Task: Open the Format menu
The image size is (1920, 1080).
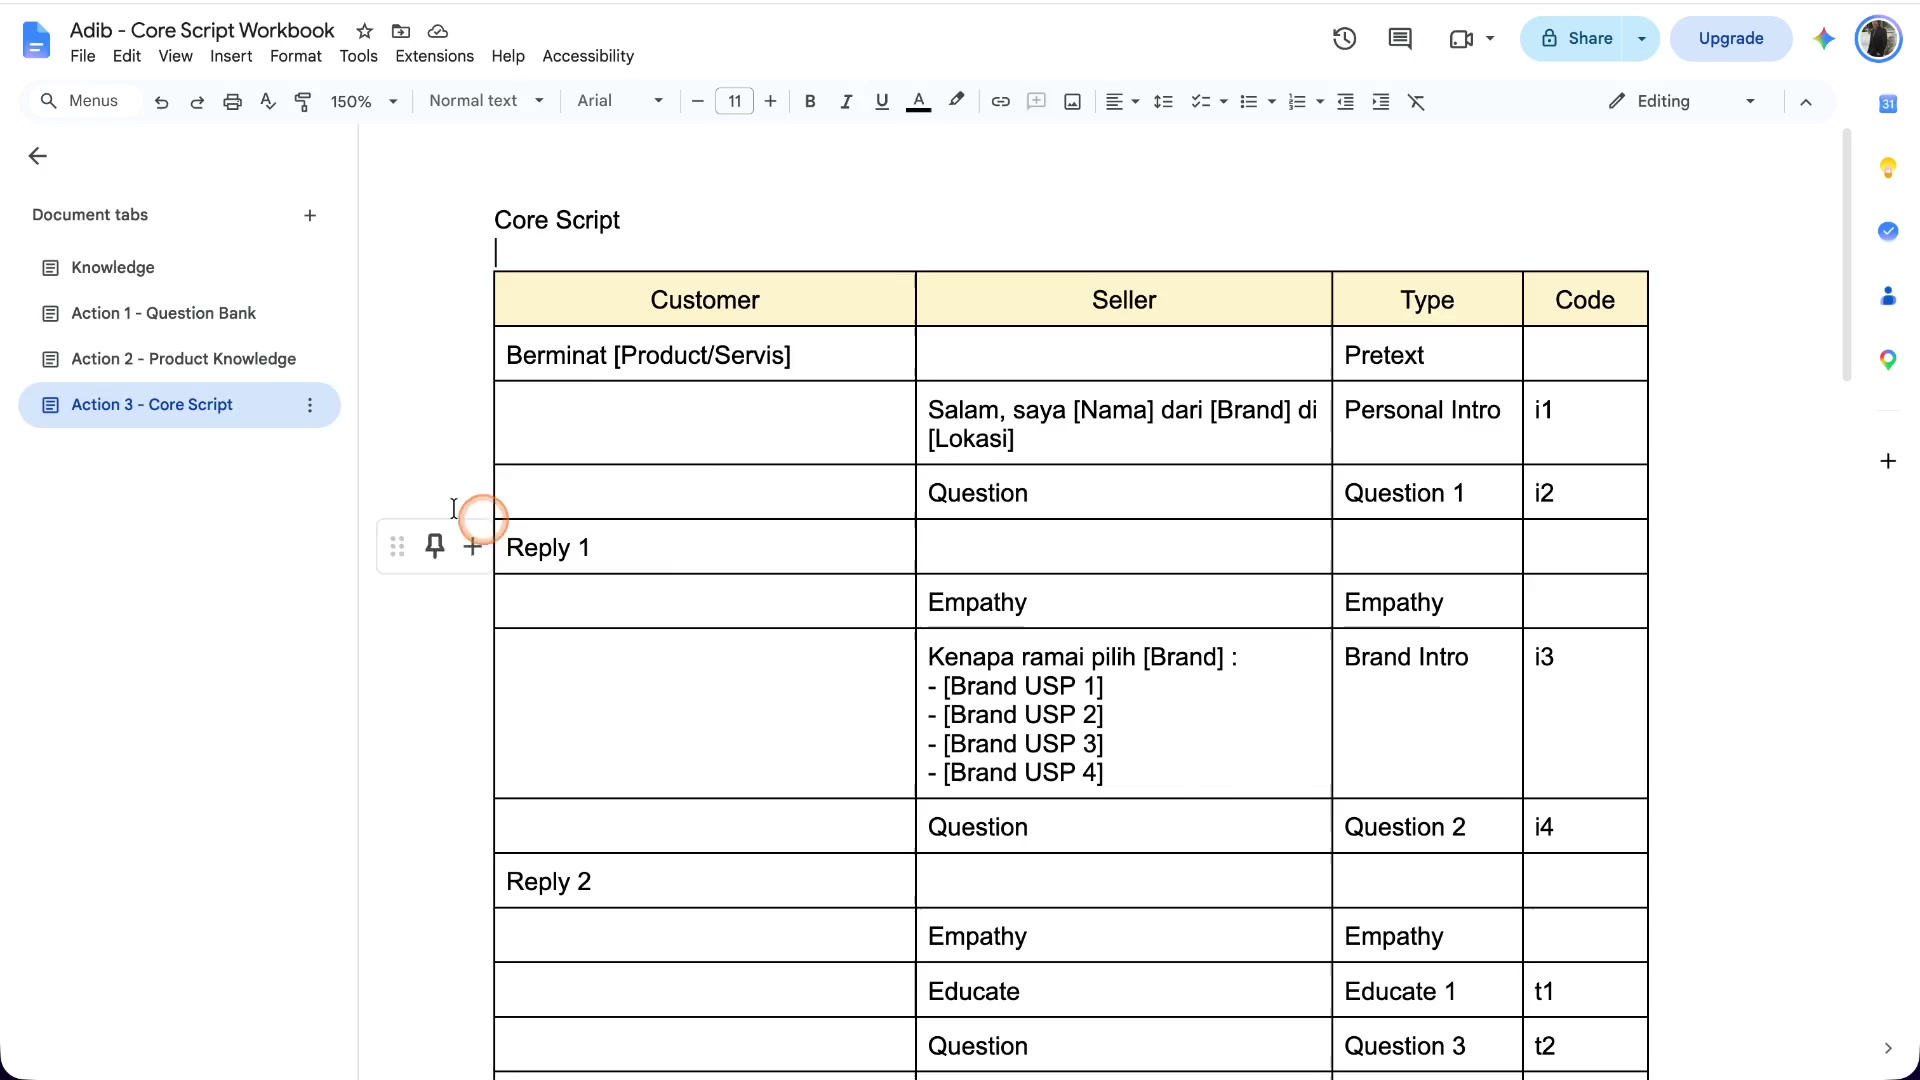Action: 295,56
